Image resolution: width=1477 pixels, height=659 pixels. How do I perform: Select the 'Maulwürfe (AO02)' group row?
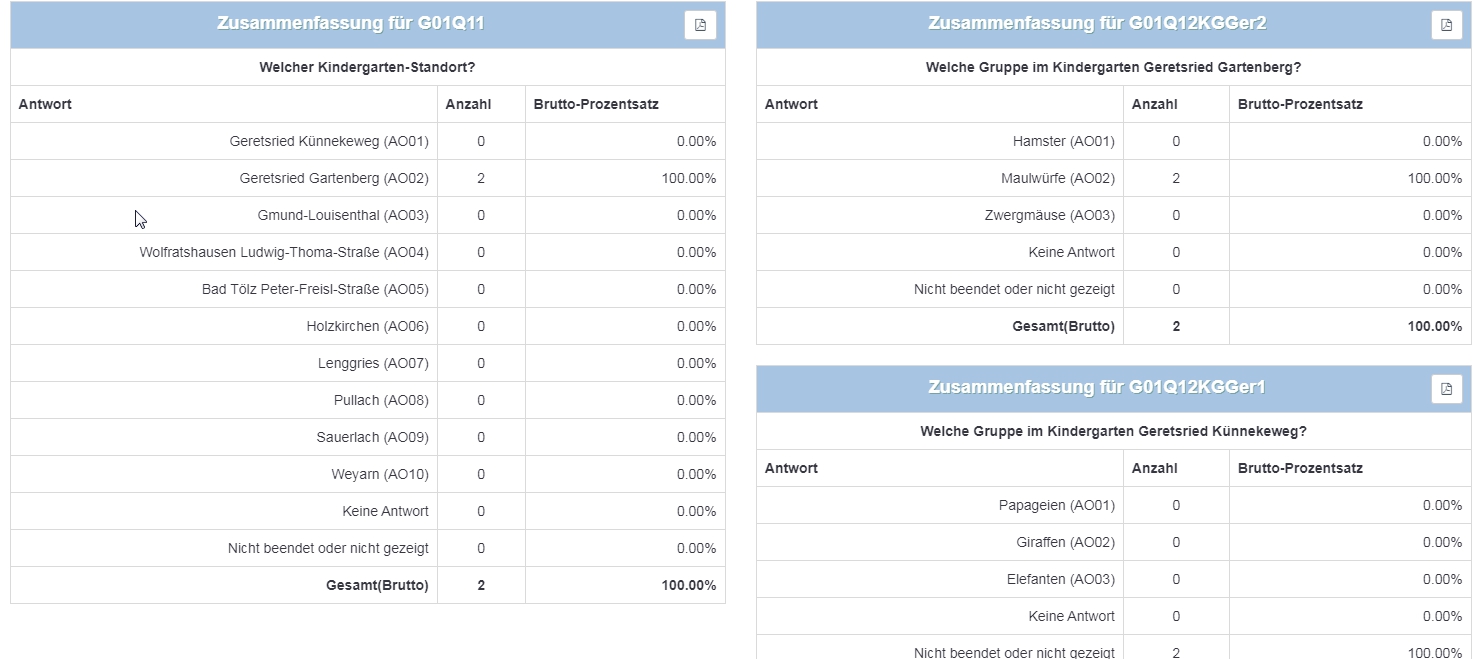pos(1057,179)
